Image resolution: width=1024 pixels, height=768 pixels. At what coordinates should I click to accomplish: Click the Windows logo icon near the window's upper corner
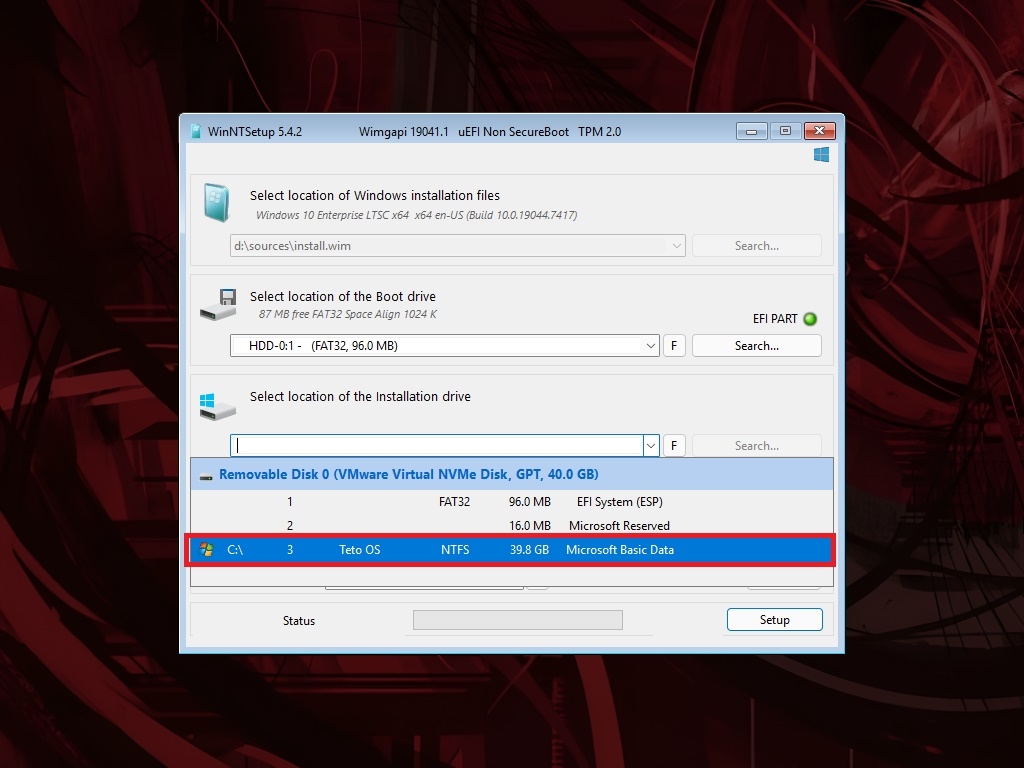[821, 155]
